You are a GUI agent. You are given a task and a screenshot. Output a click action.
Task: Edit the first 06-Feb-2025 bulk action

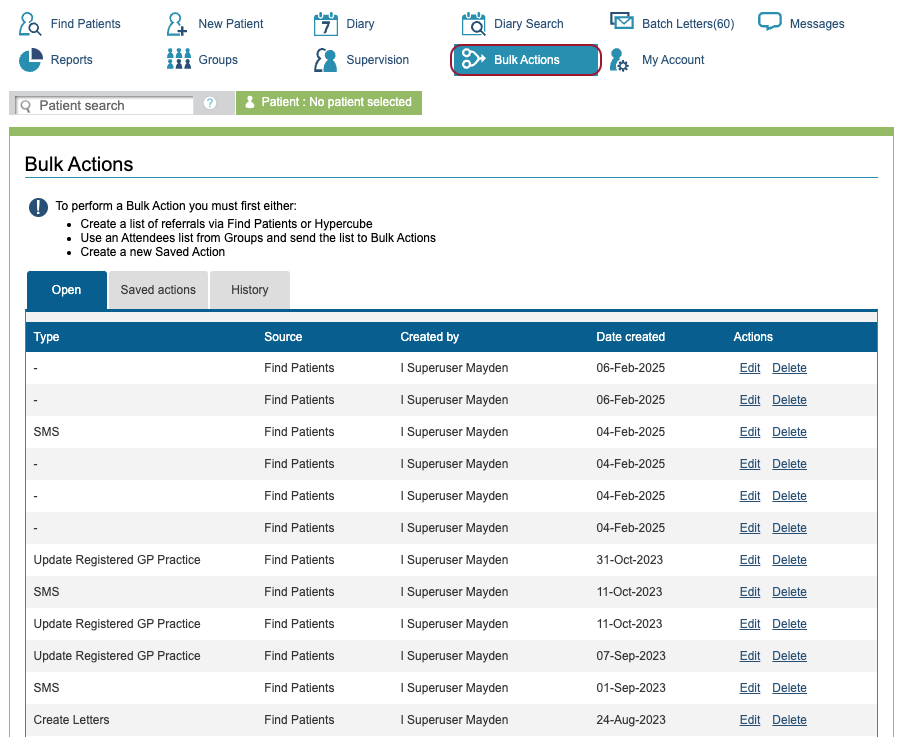point(749,368)
